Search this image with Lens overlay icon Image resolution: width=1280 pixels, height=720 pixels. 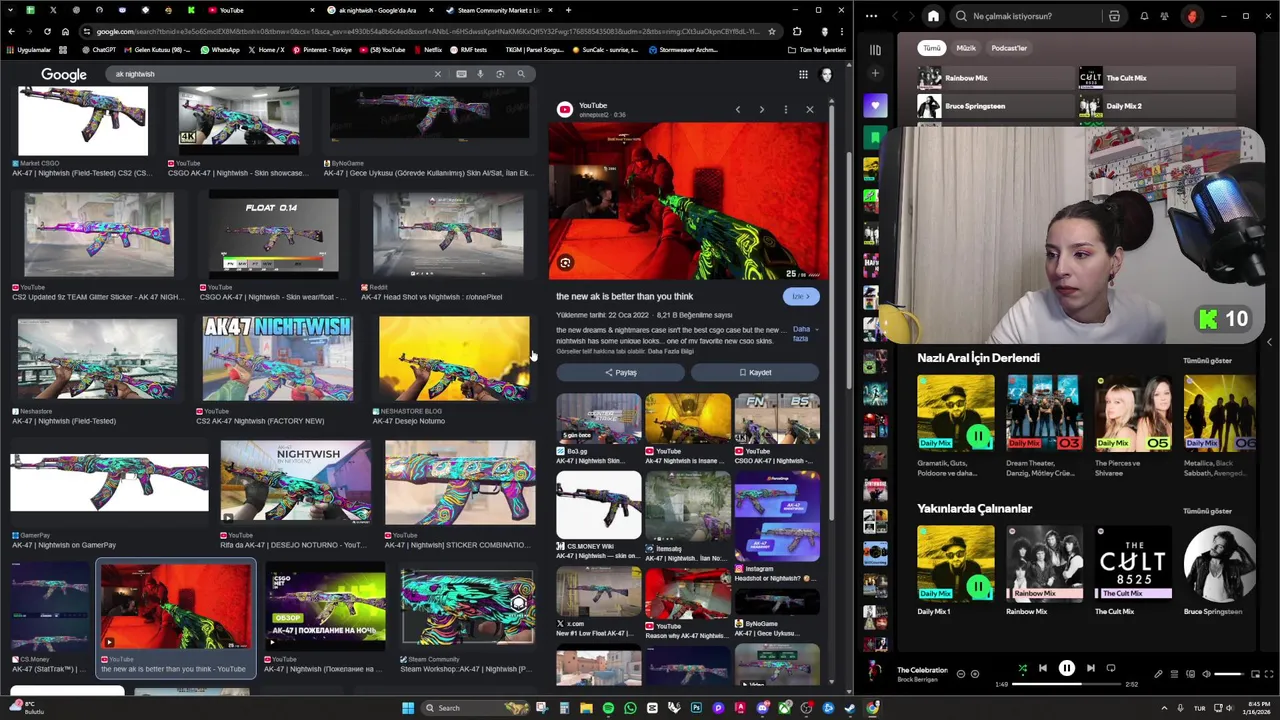tap(565, 263)
